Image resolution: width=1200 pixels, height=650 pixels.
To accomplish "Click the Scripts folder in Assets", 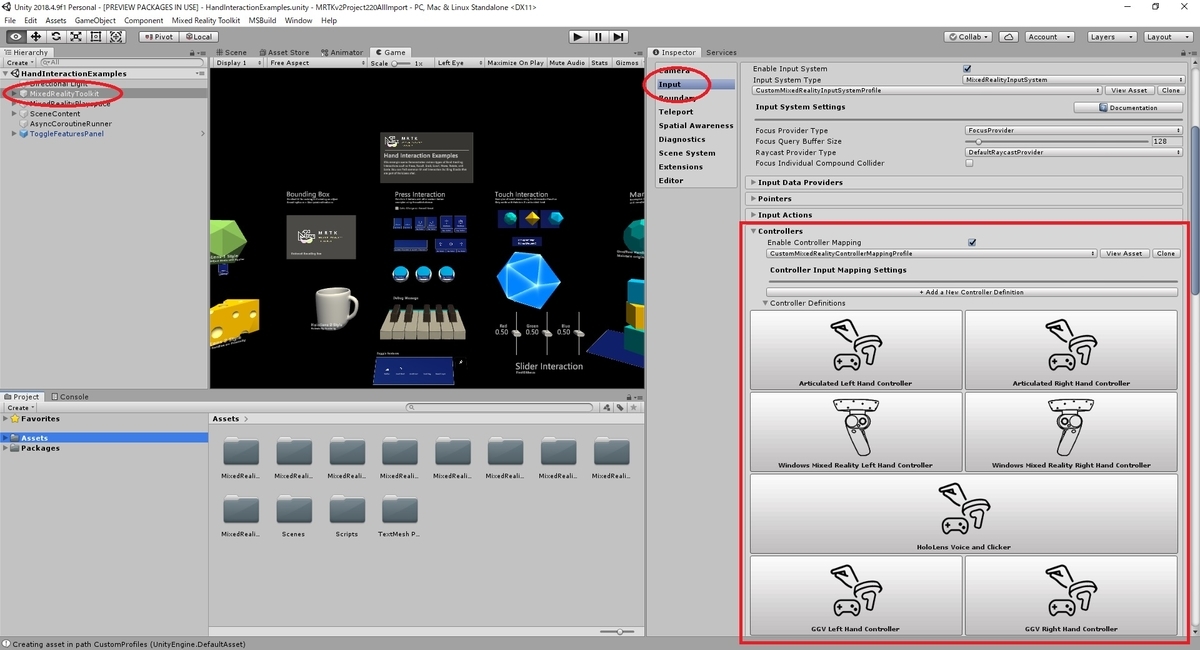I will tap(347, 516).
